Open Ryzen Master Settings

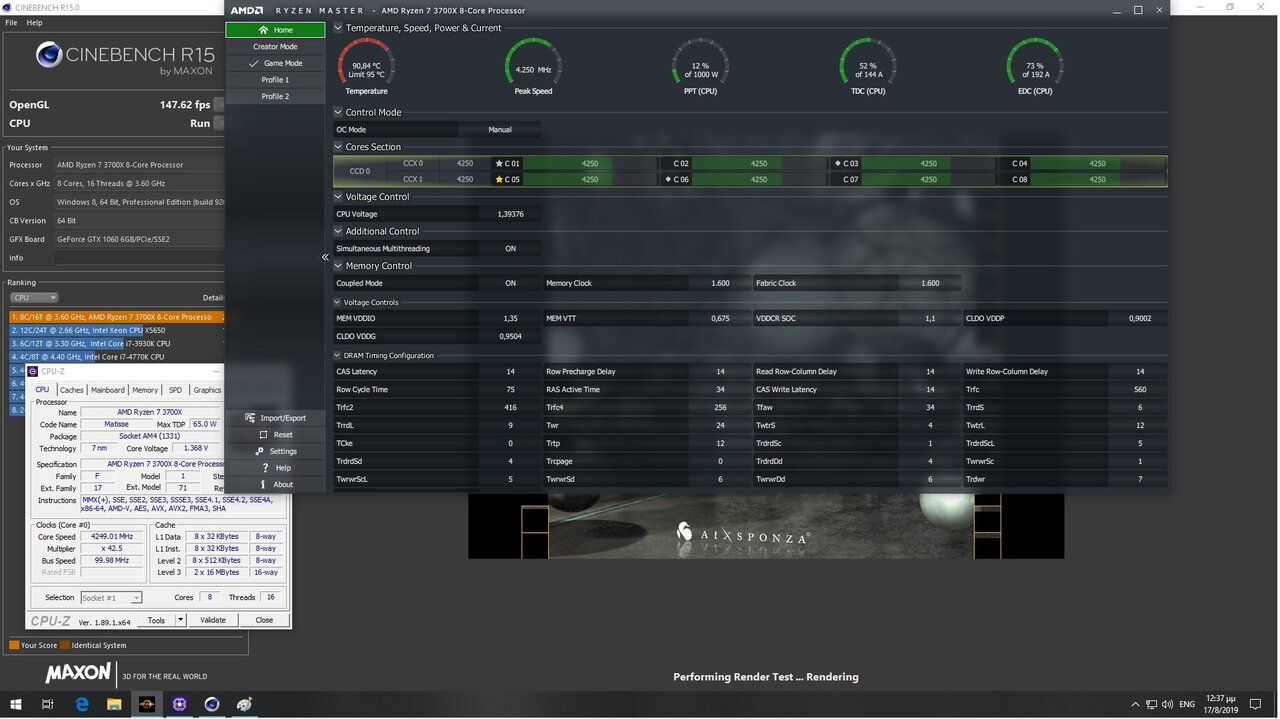tap(275, 451)
